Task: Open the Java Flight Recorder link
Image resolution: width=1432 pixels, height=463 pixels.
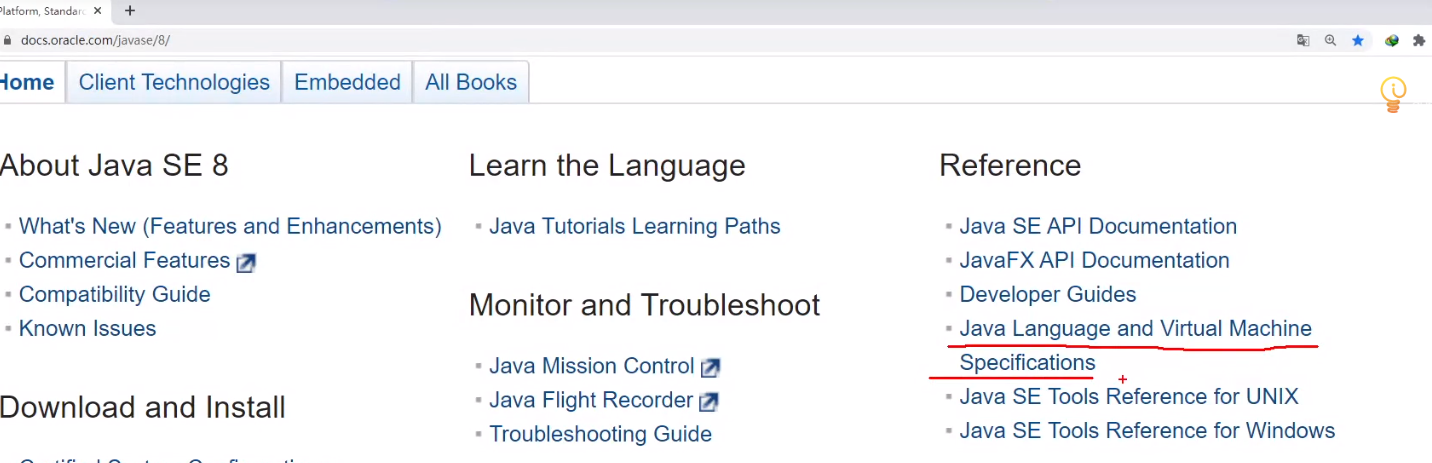Action: click(x=591, y=401)
